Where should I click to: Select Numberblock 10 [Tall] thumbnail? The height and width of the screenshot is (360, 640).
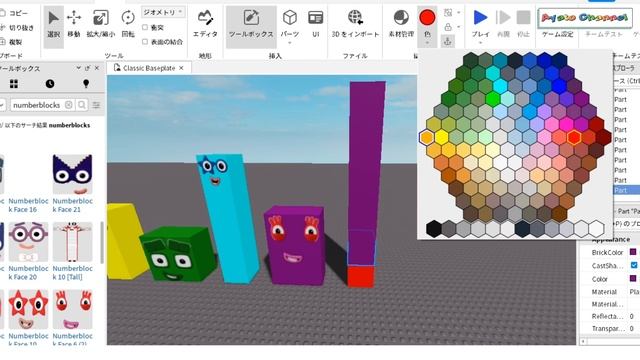coord(72,242)
